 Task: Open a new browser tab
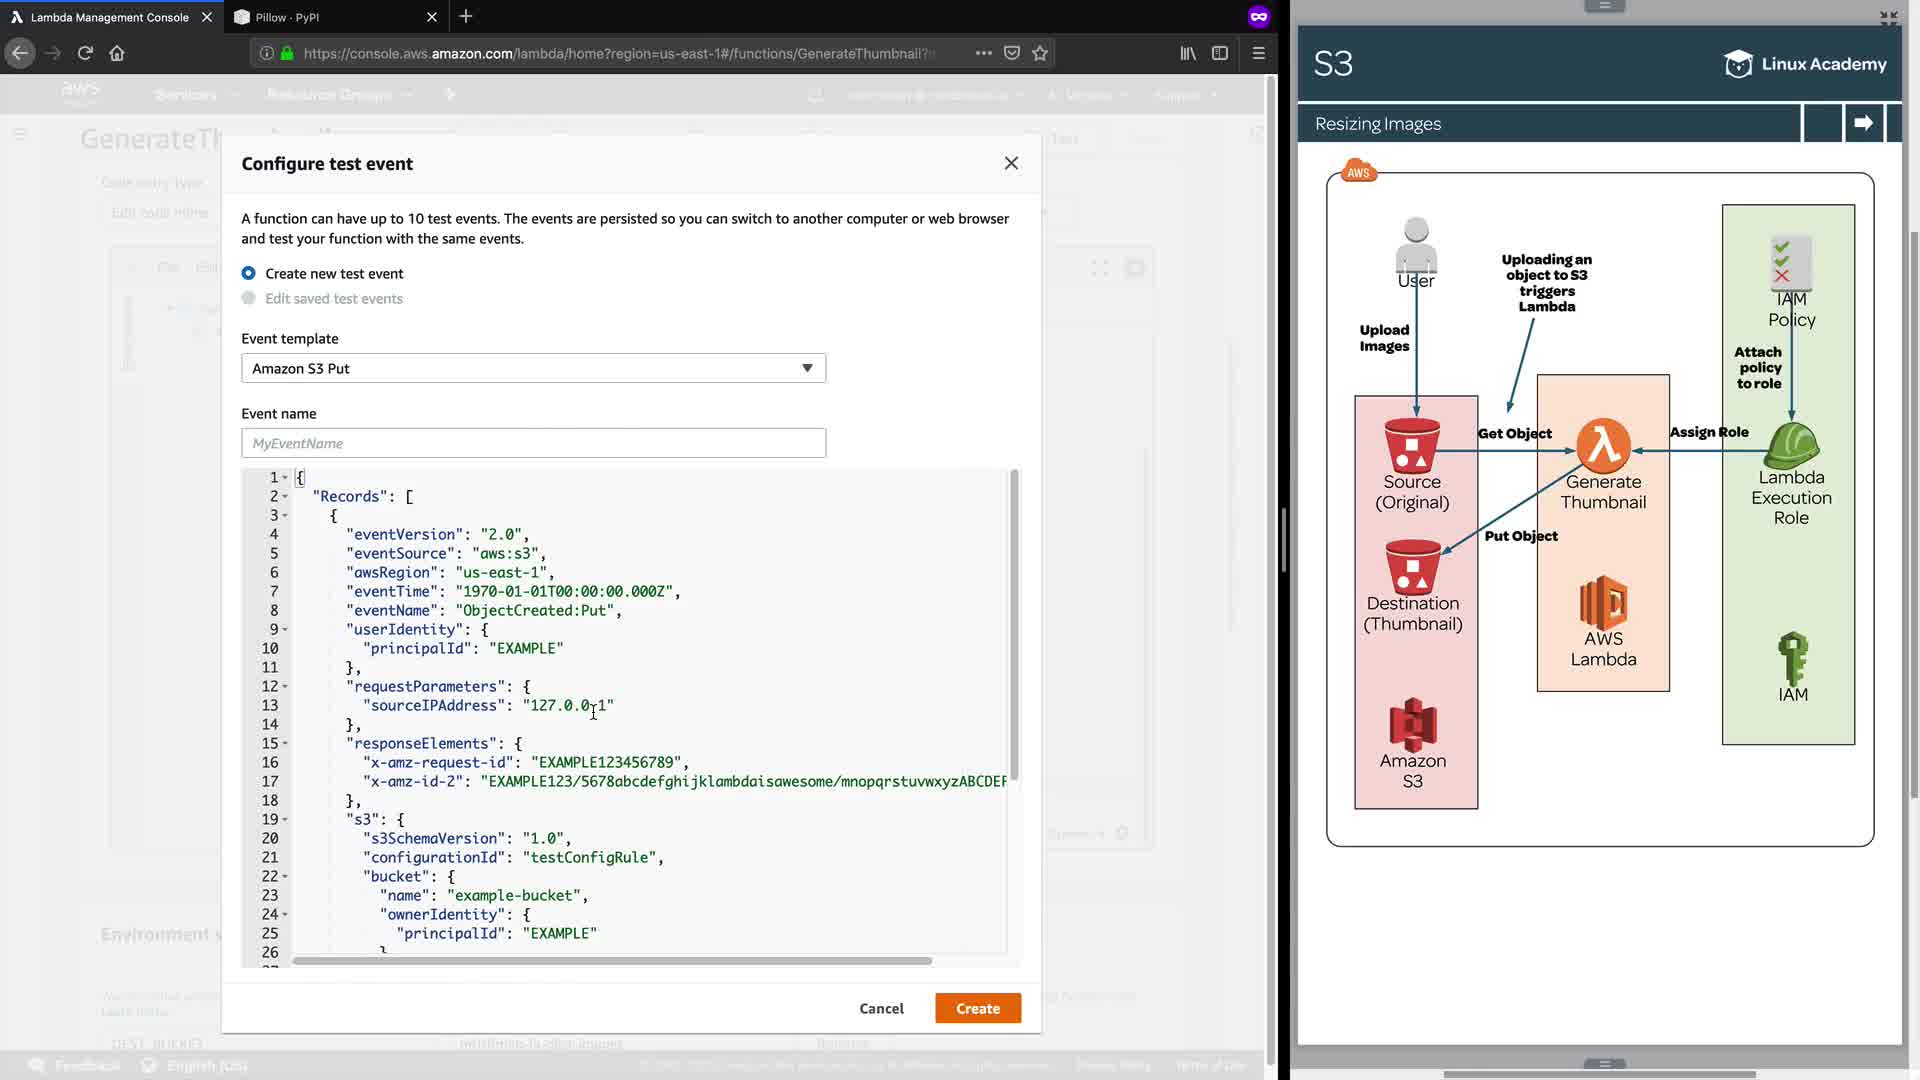coord(466,17)
